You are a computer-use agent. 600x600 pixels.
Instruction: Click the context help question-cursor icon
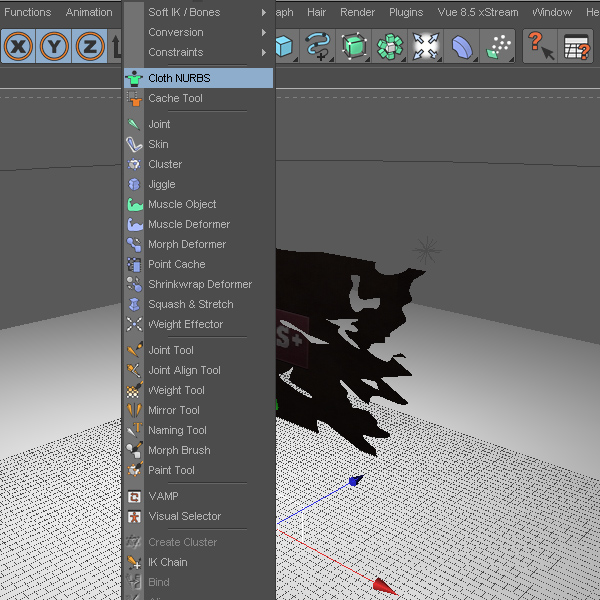pyautogui.click(x=540, y=46)
